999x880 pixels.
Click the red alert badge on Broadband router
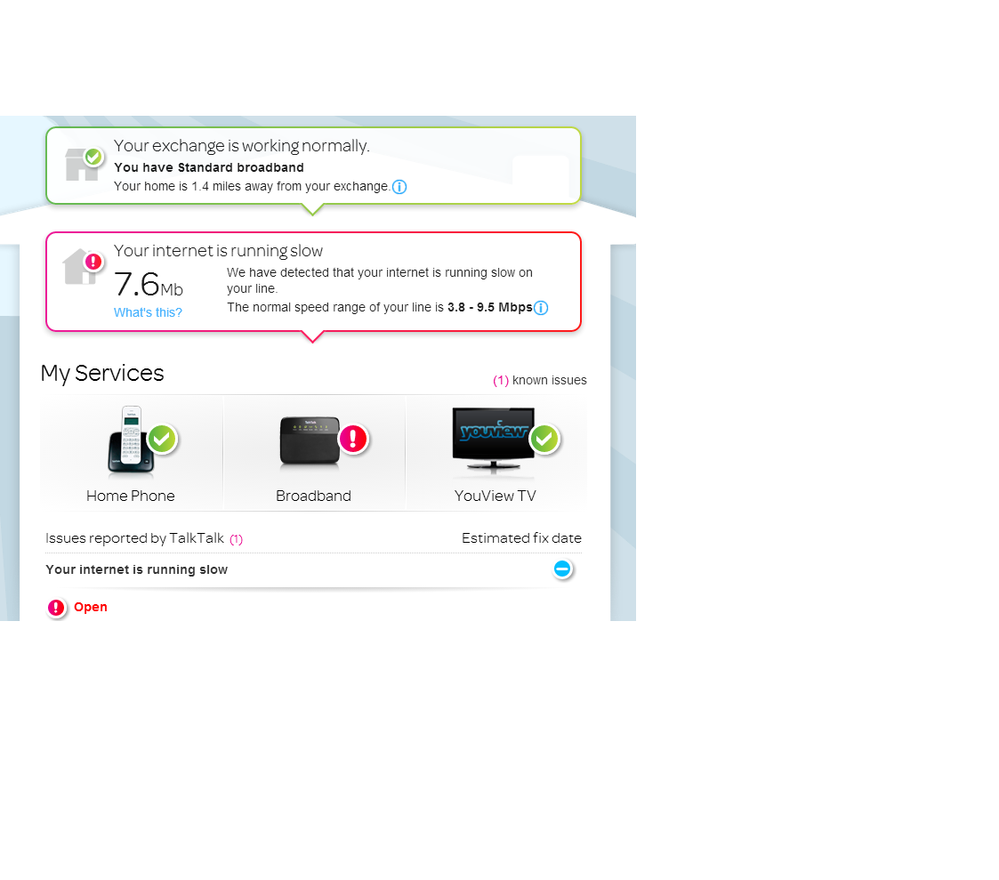354,438
